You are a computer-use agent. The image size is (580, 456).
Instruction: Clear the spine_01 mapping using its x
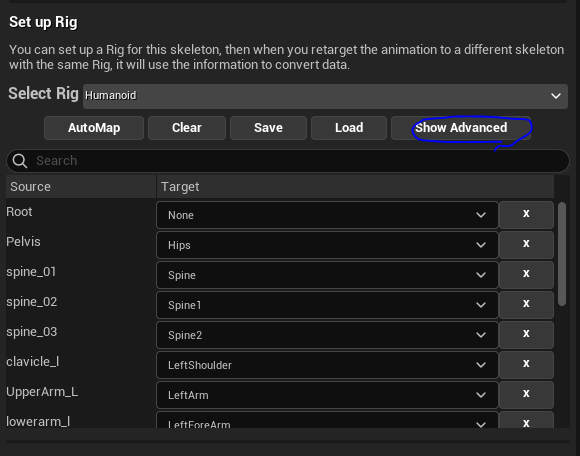point(526,274)
